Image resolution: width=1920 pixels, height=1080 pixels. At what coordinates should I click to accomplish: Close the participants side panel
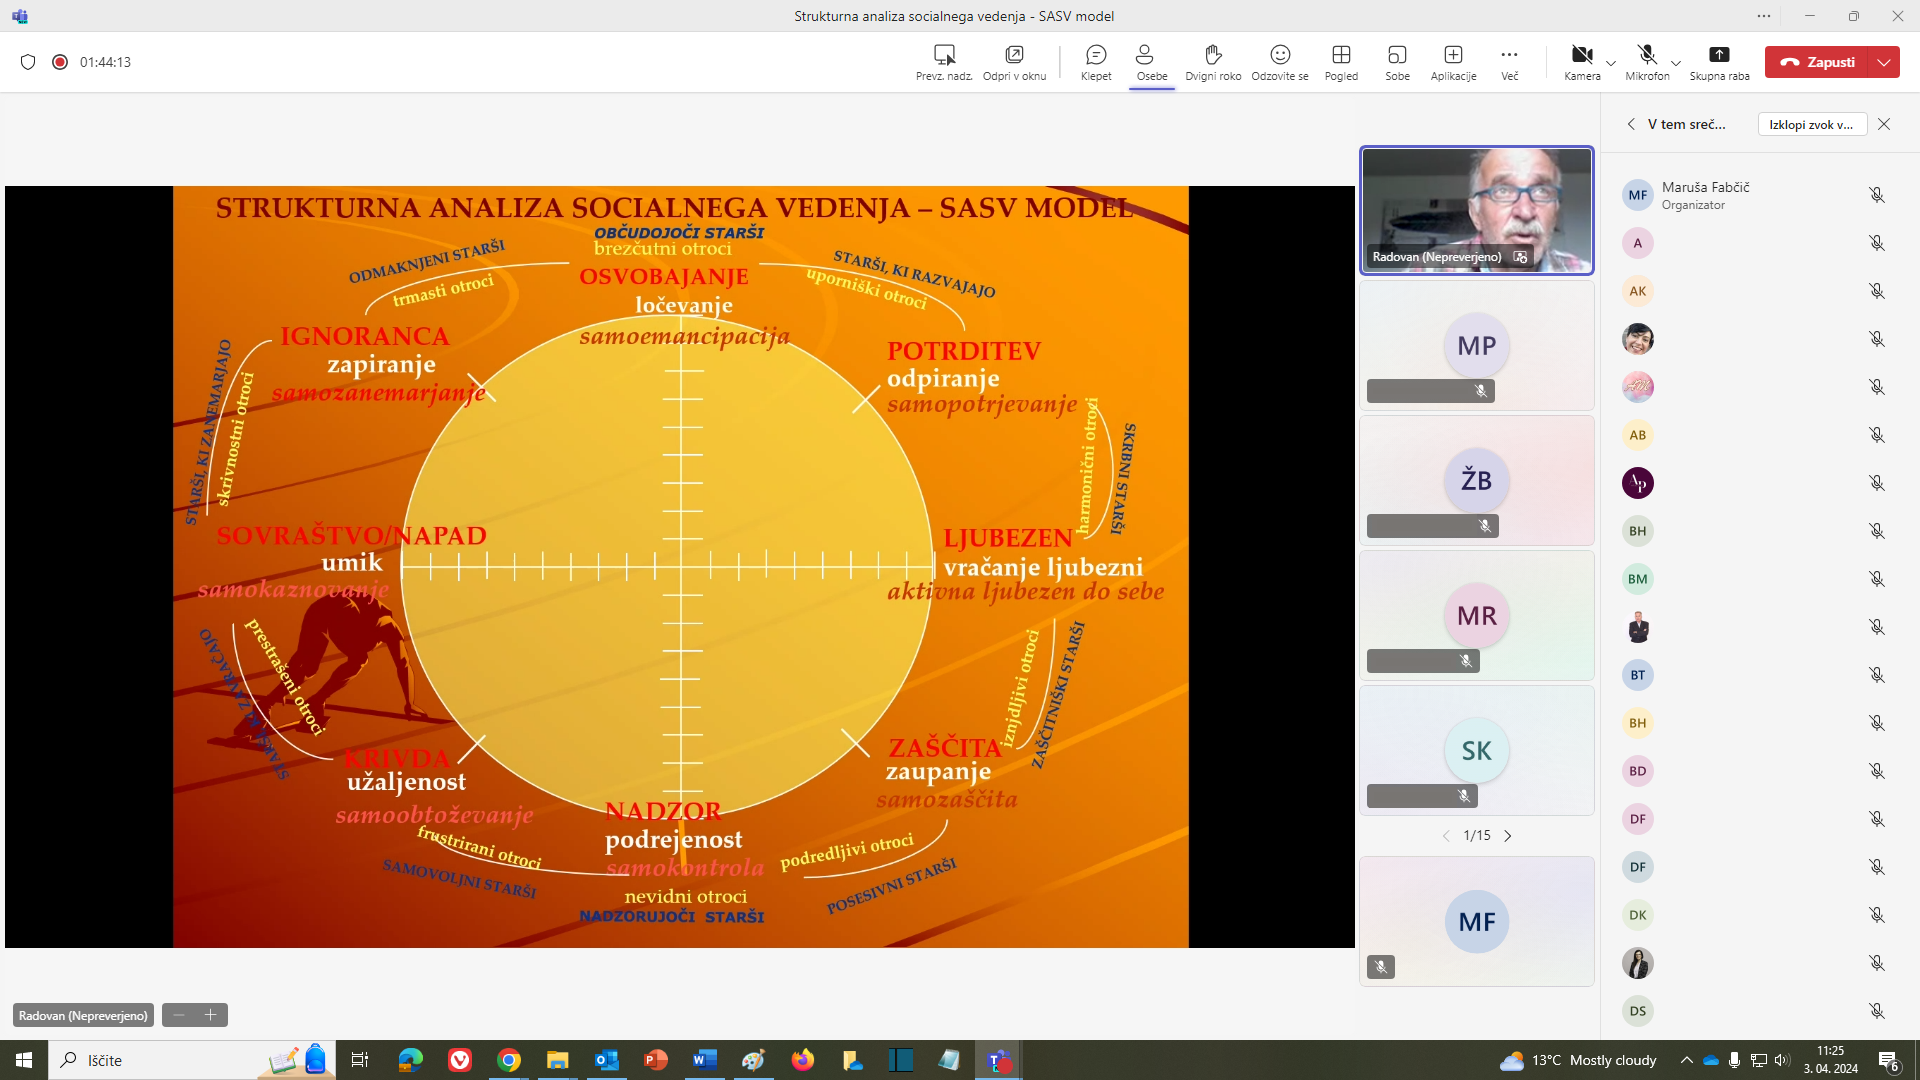pyautogui.click(x=1884, y=124)
